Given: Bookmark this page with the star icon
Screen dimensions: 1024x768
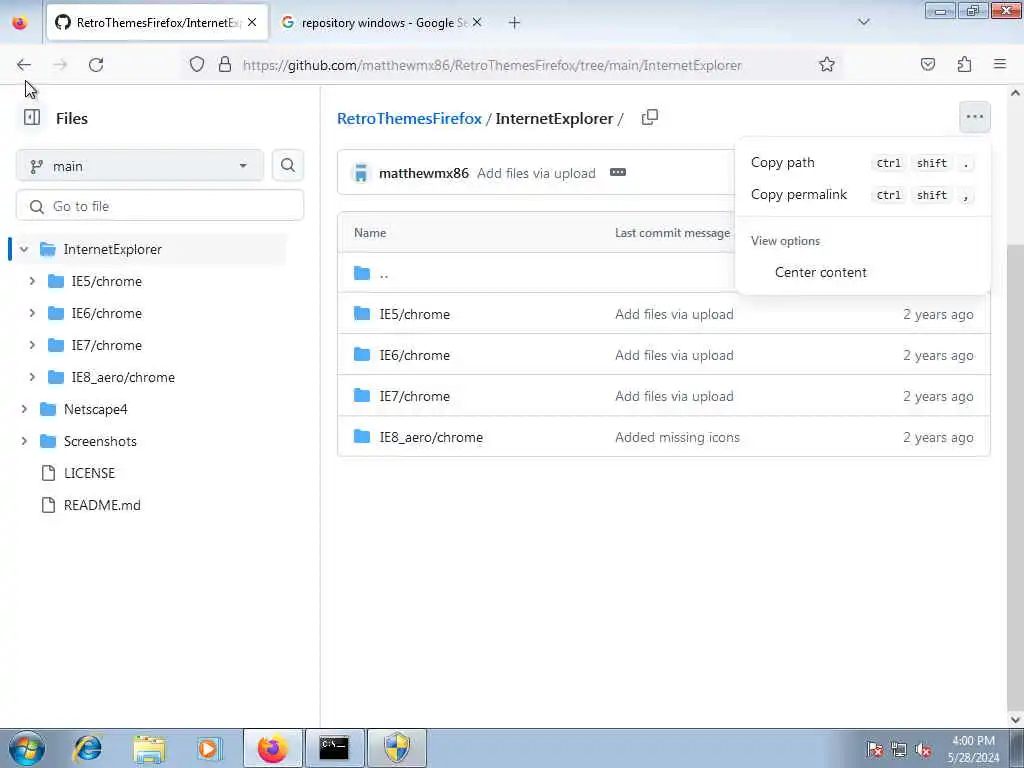Looking at the screenshot, I should coord(827,65).
